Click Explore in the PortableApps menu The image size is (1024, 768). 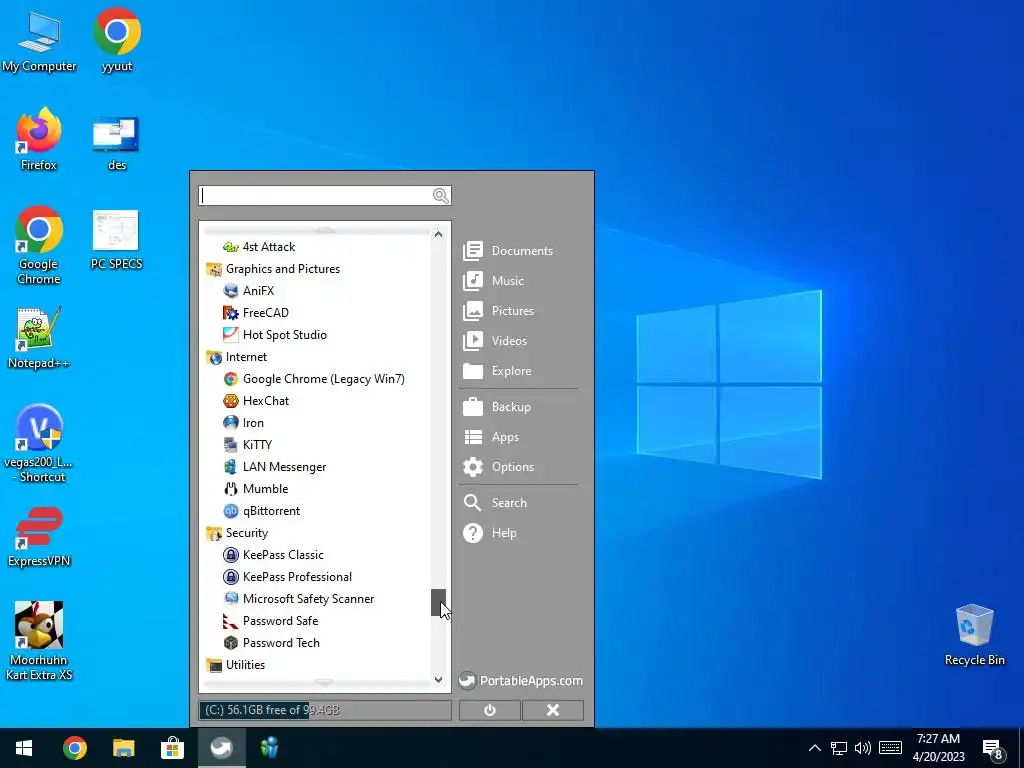click(497, 371)
